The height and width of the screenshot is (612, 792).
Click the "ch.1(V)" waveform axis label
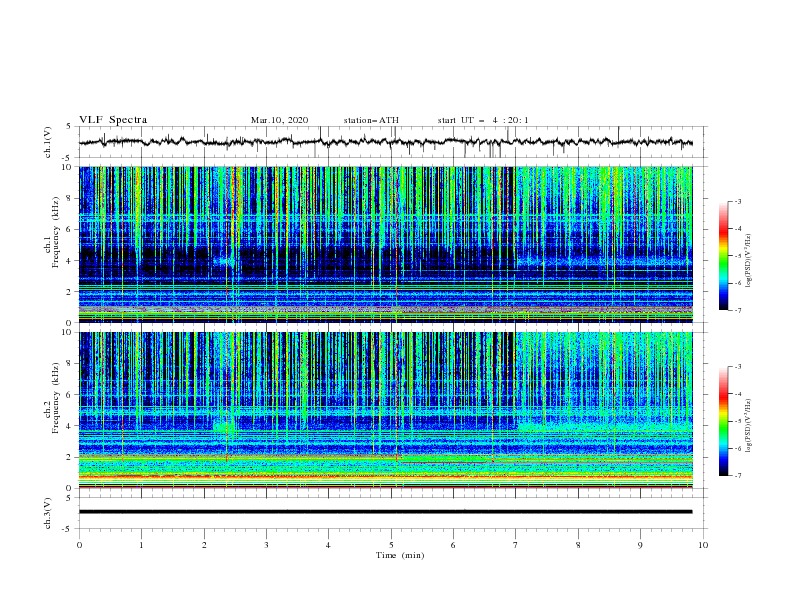48,142
